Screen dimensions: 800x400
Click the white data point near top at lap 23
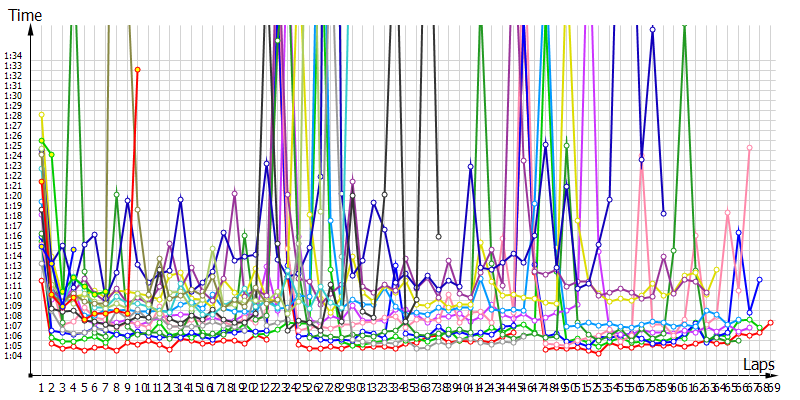tap(277, 40)
